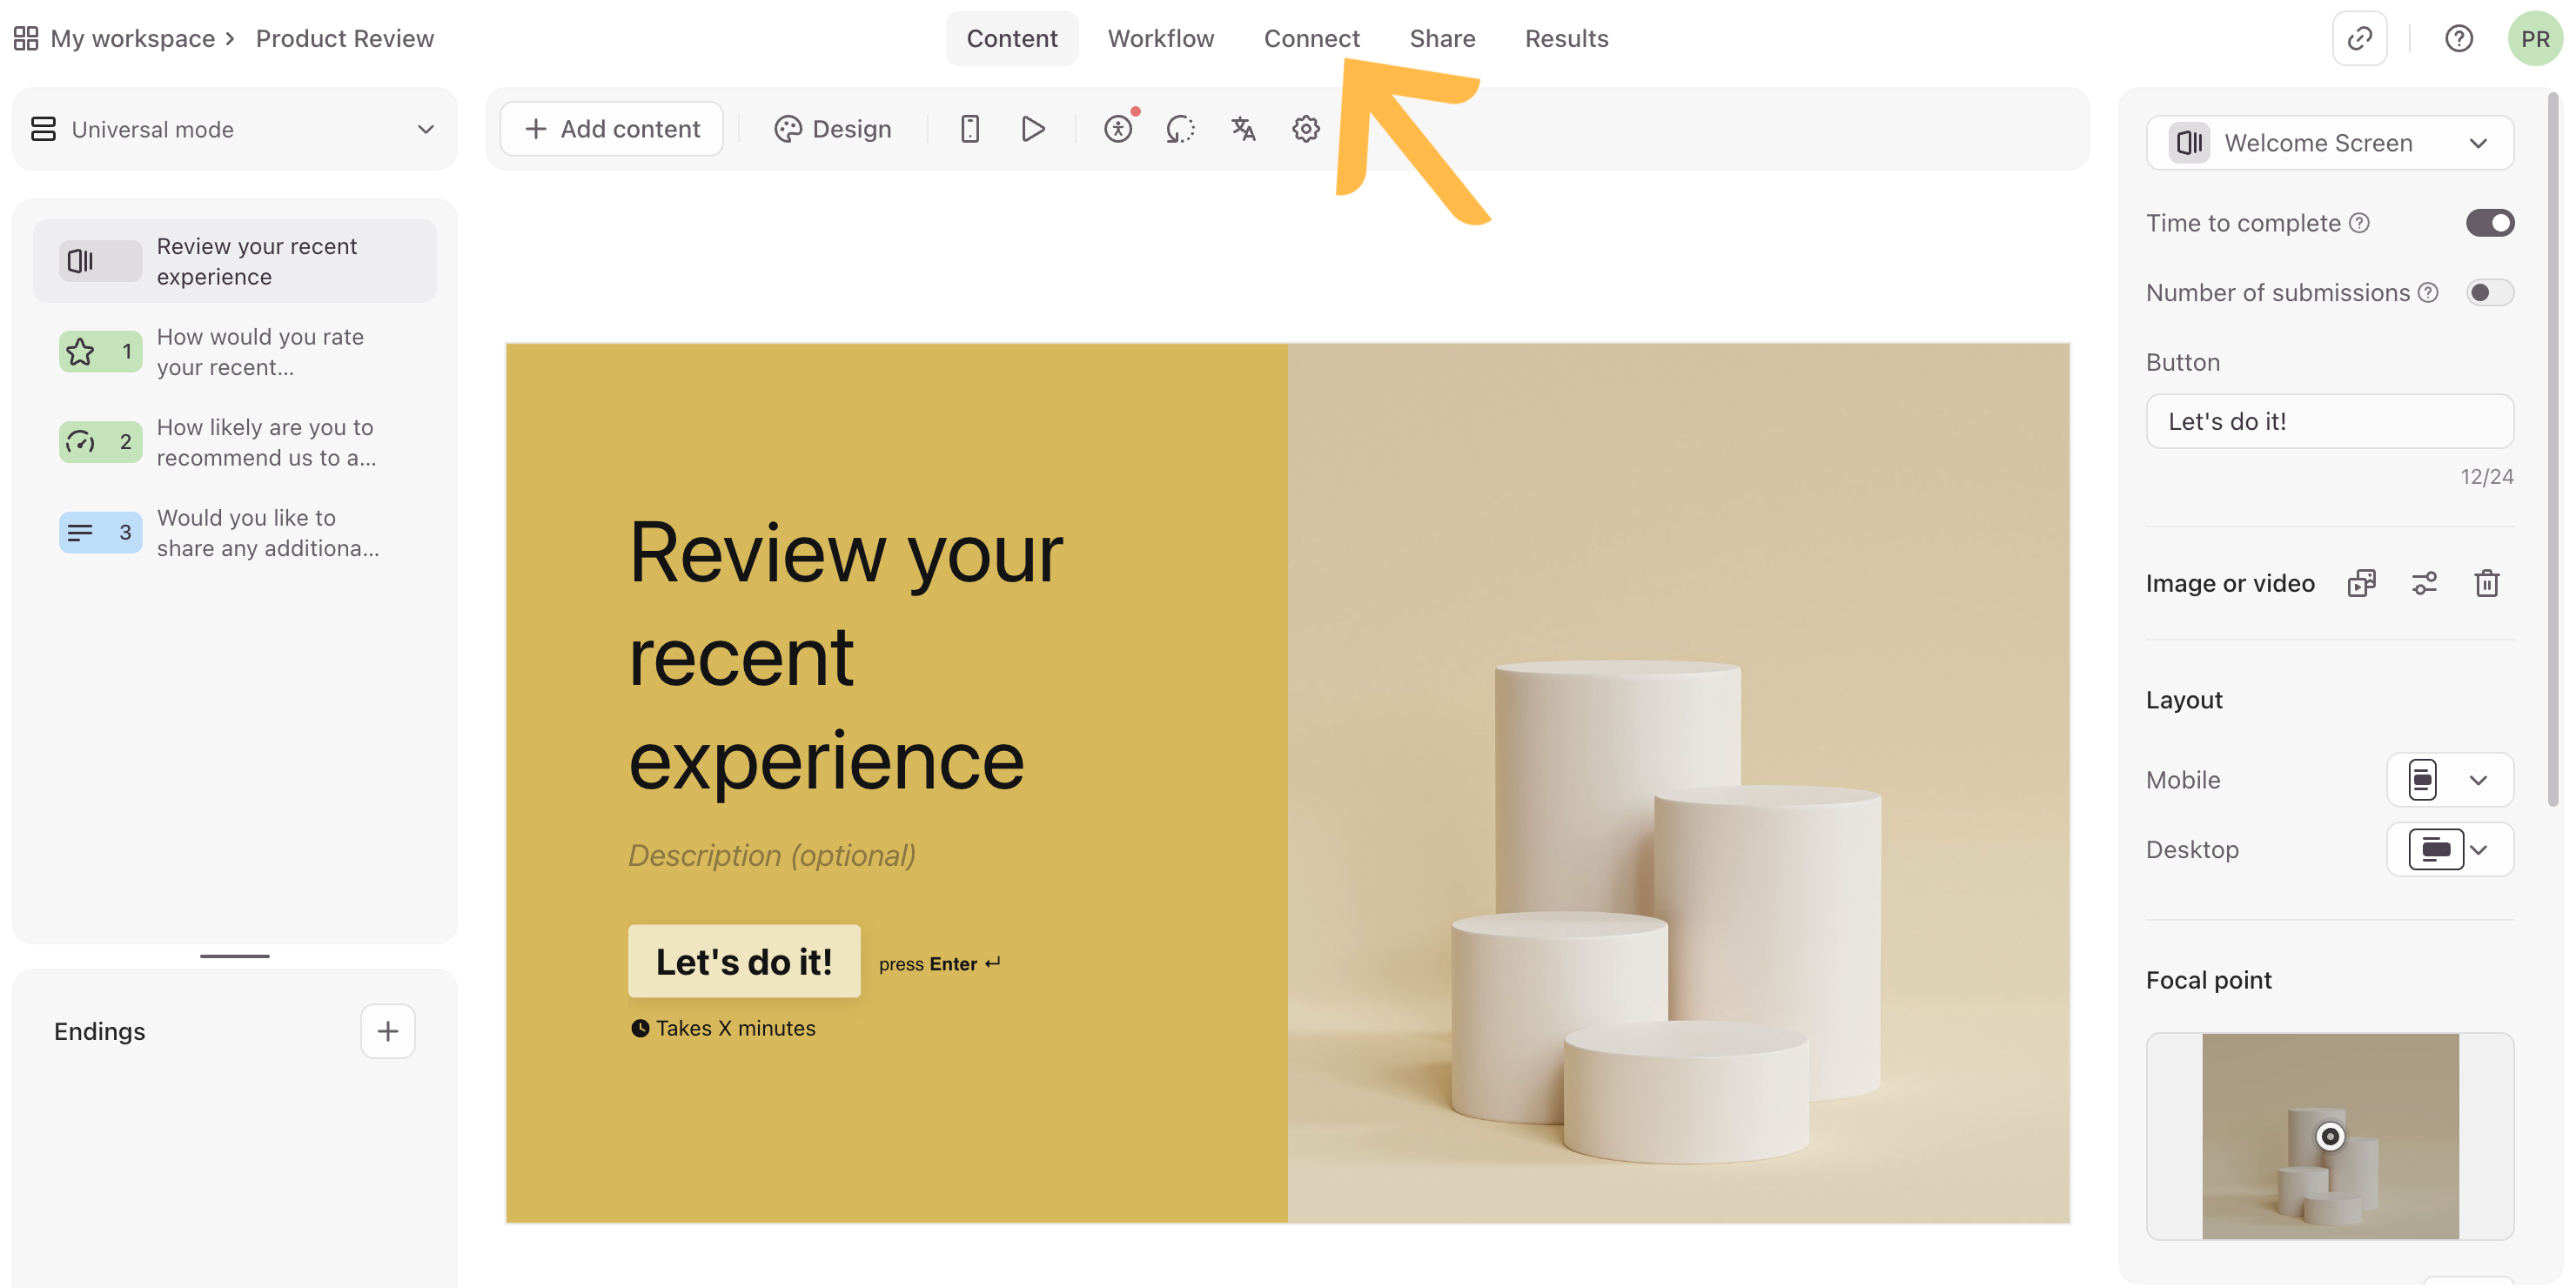This screenshot has height=1288, width=2576.
Task: Open the Desktop layout dropdown
Action: 2449,850
